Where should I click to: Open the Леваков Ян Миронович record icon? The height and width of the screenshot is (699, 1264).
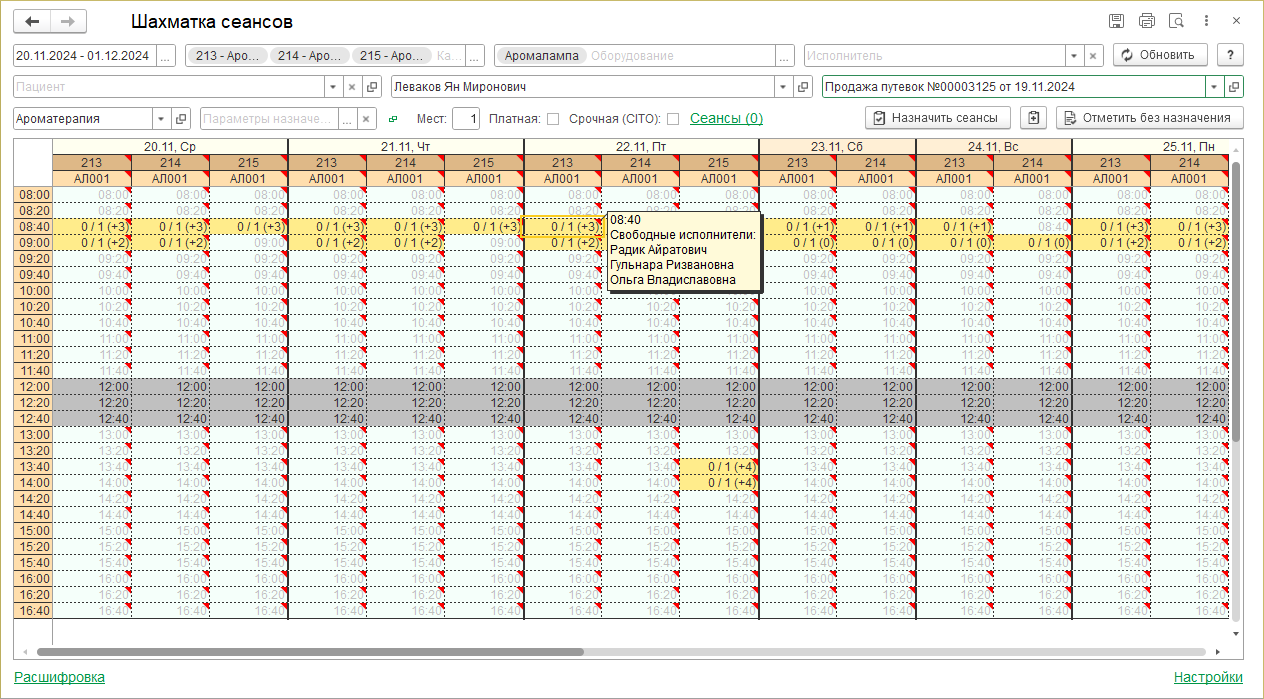(x=804, y=87)
